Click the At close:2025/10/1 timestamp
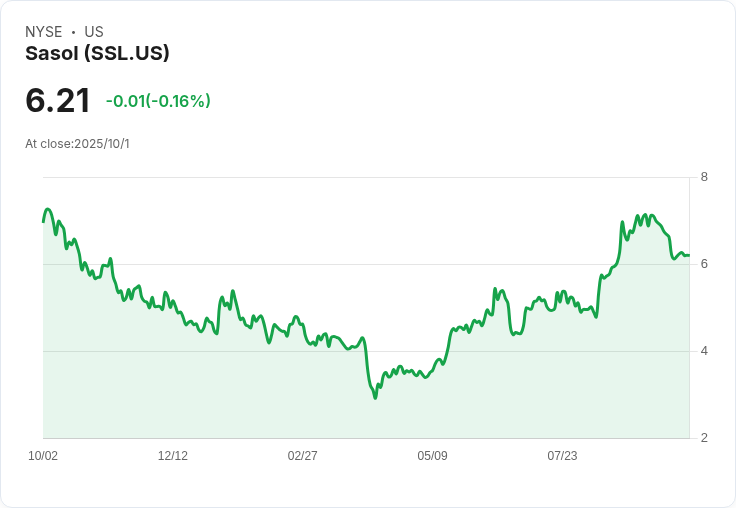The image size is (736, 508). pyautogui.click(x=77, y=143)
